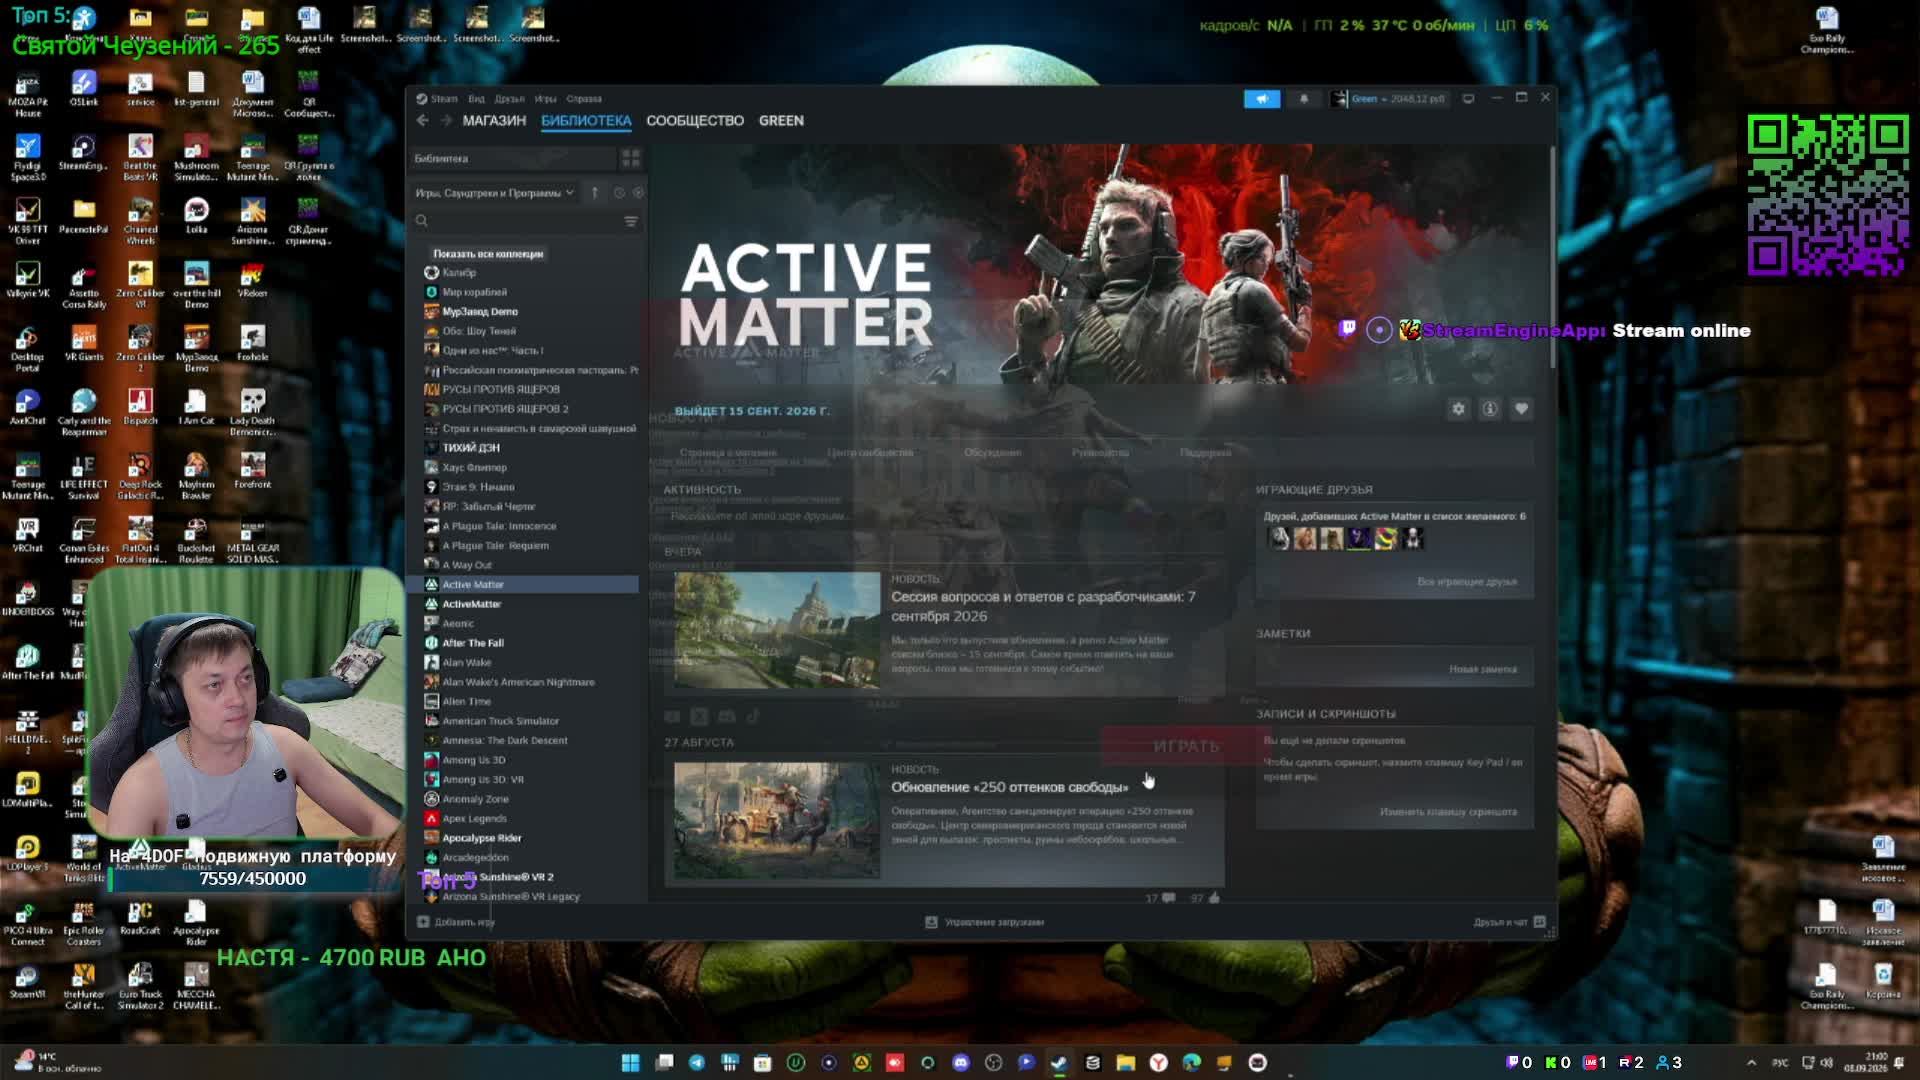Open the GREEN profile tab
The image size is (1920, 1080).
tap(781, 120)
